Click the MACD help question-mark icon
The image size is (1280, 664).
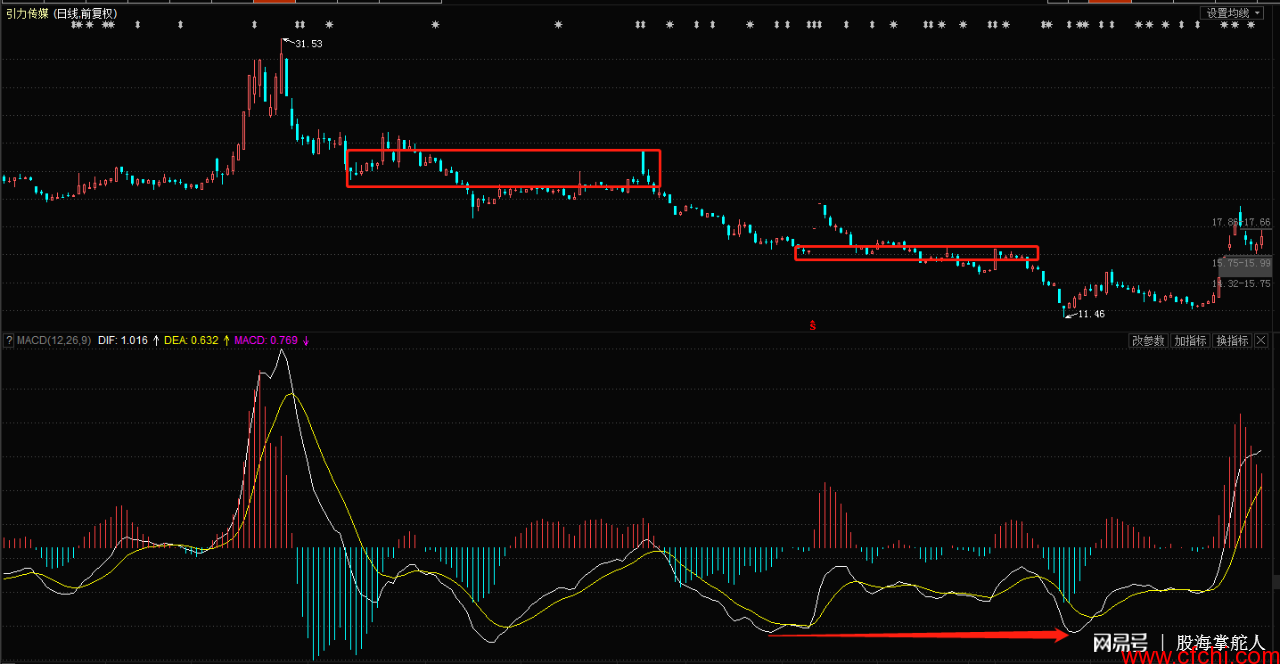coord(9,341)
